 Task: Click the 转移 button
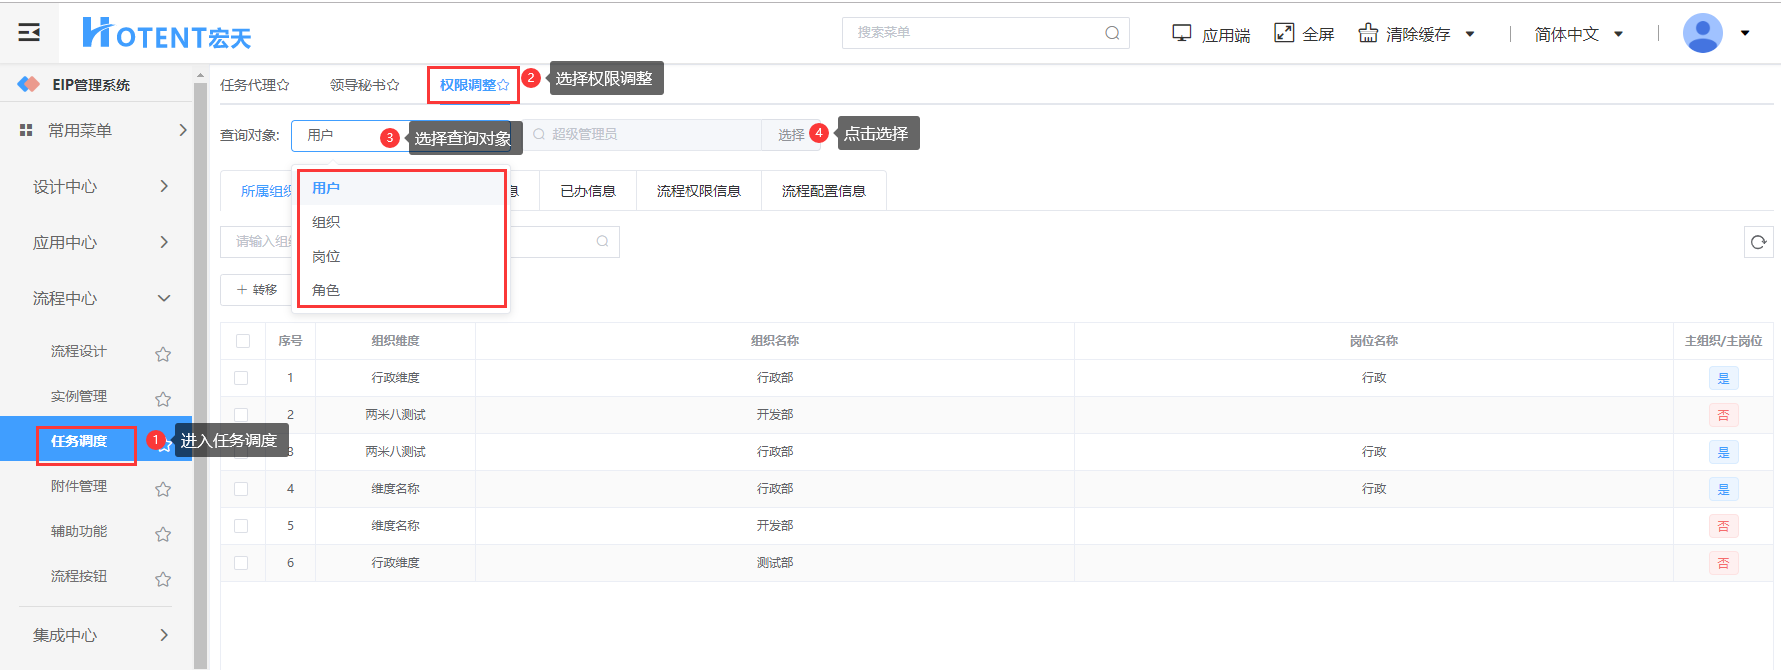[x=257, y=290]
